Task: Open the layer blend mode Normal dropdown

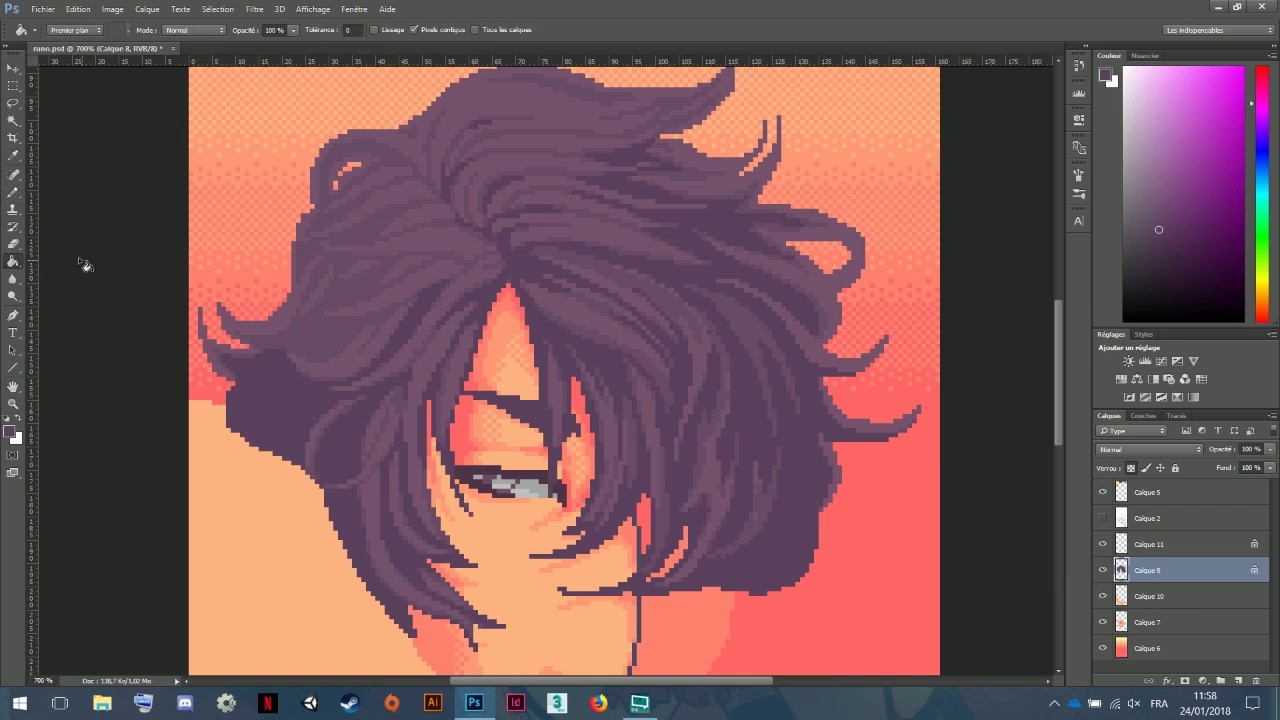Action: click(1150, 450)
